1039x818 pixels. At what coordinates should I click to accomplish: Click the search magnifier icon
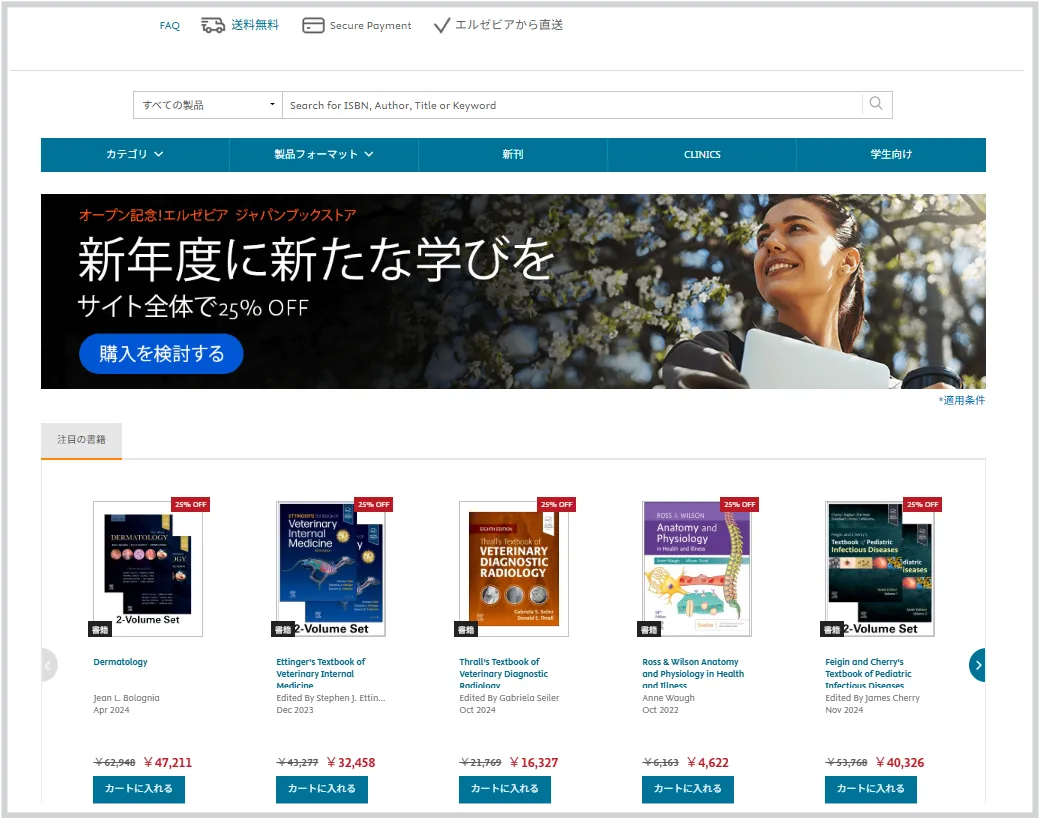pyautogui.click(x=876, y=104)
